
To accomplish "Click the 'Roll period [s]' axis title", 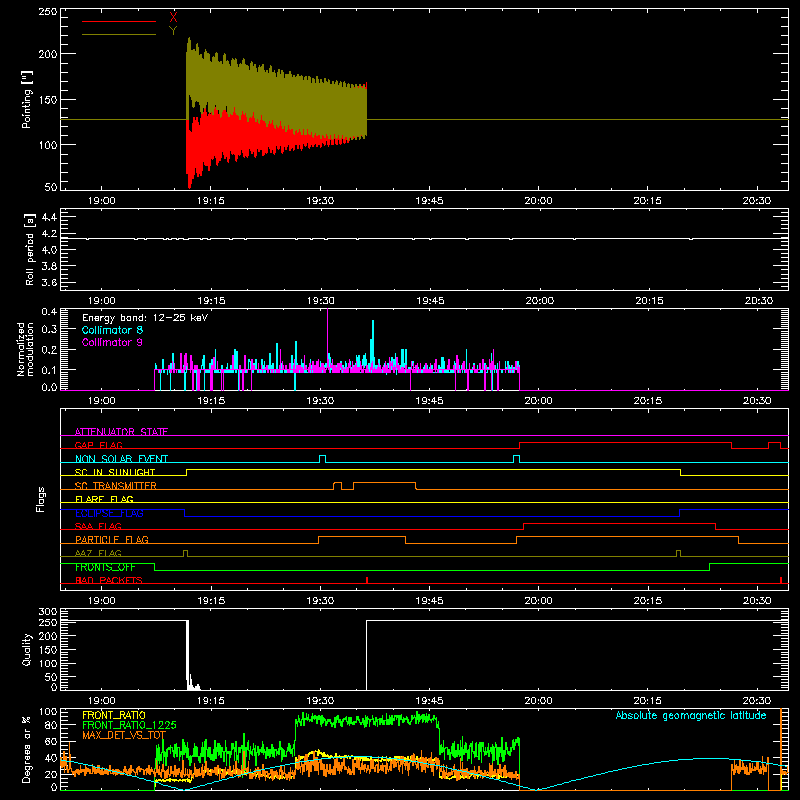I will tap(30, 249).
